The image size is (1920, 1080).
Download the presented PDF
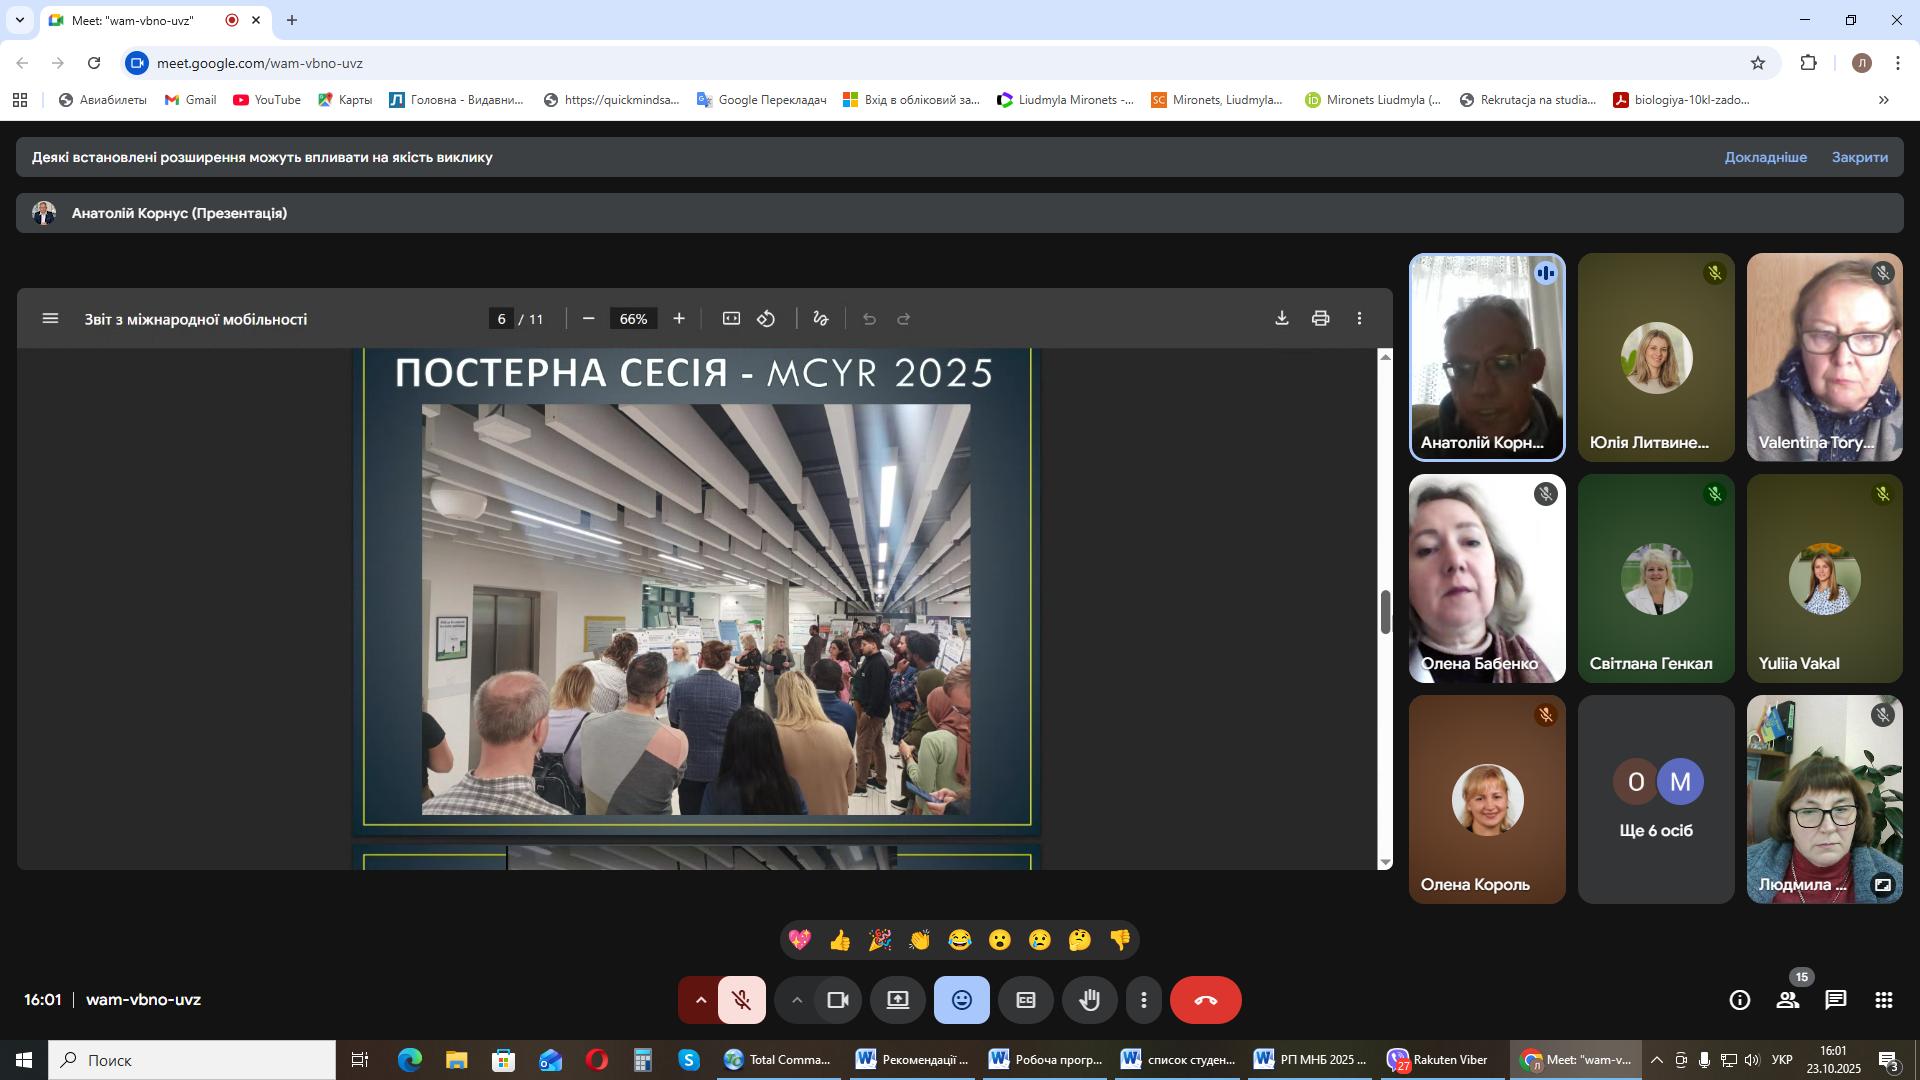point(1281,318)
